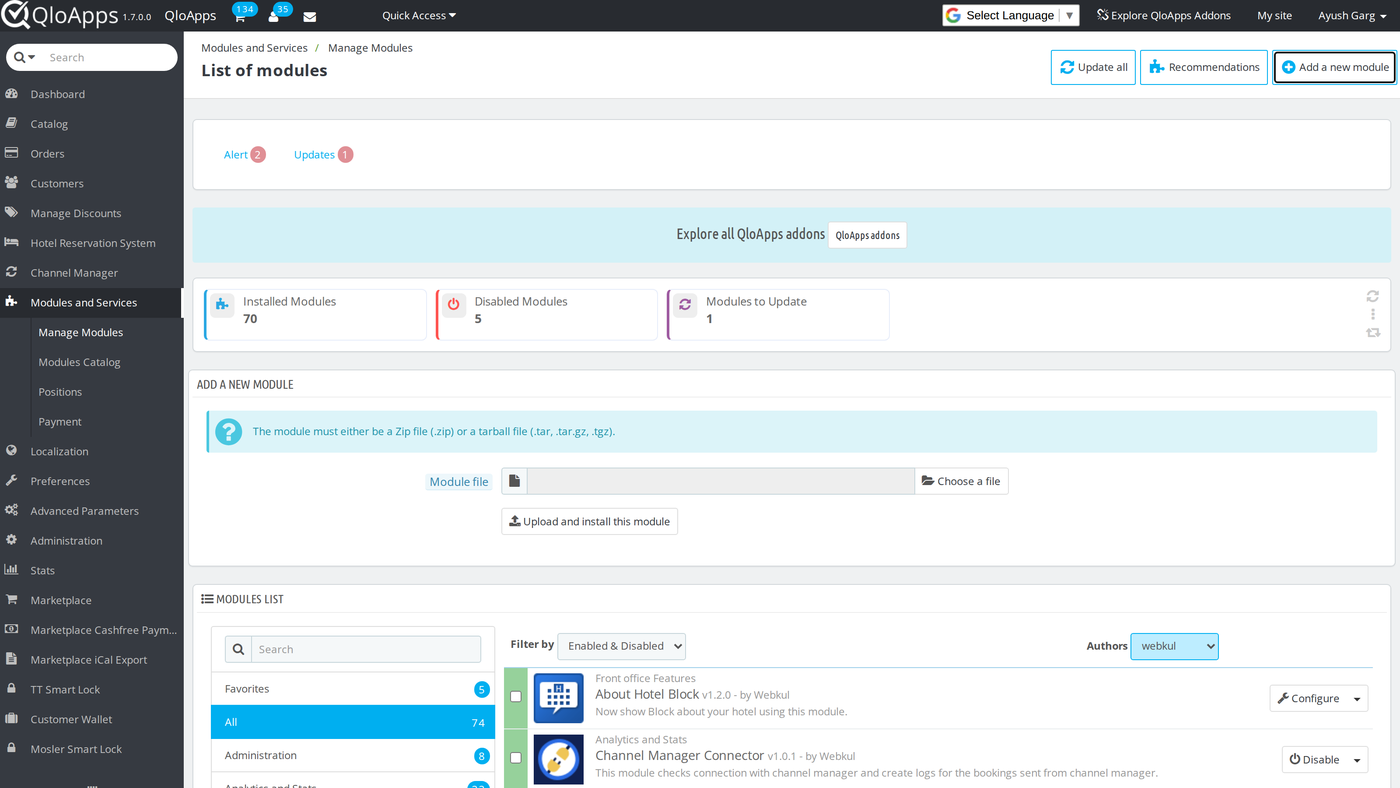Open the messages envelope icon
Image resolution: width=1400 pixels, height=788 pixels.
(310, 17)
